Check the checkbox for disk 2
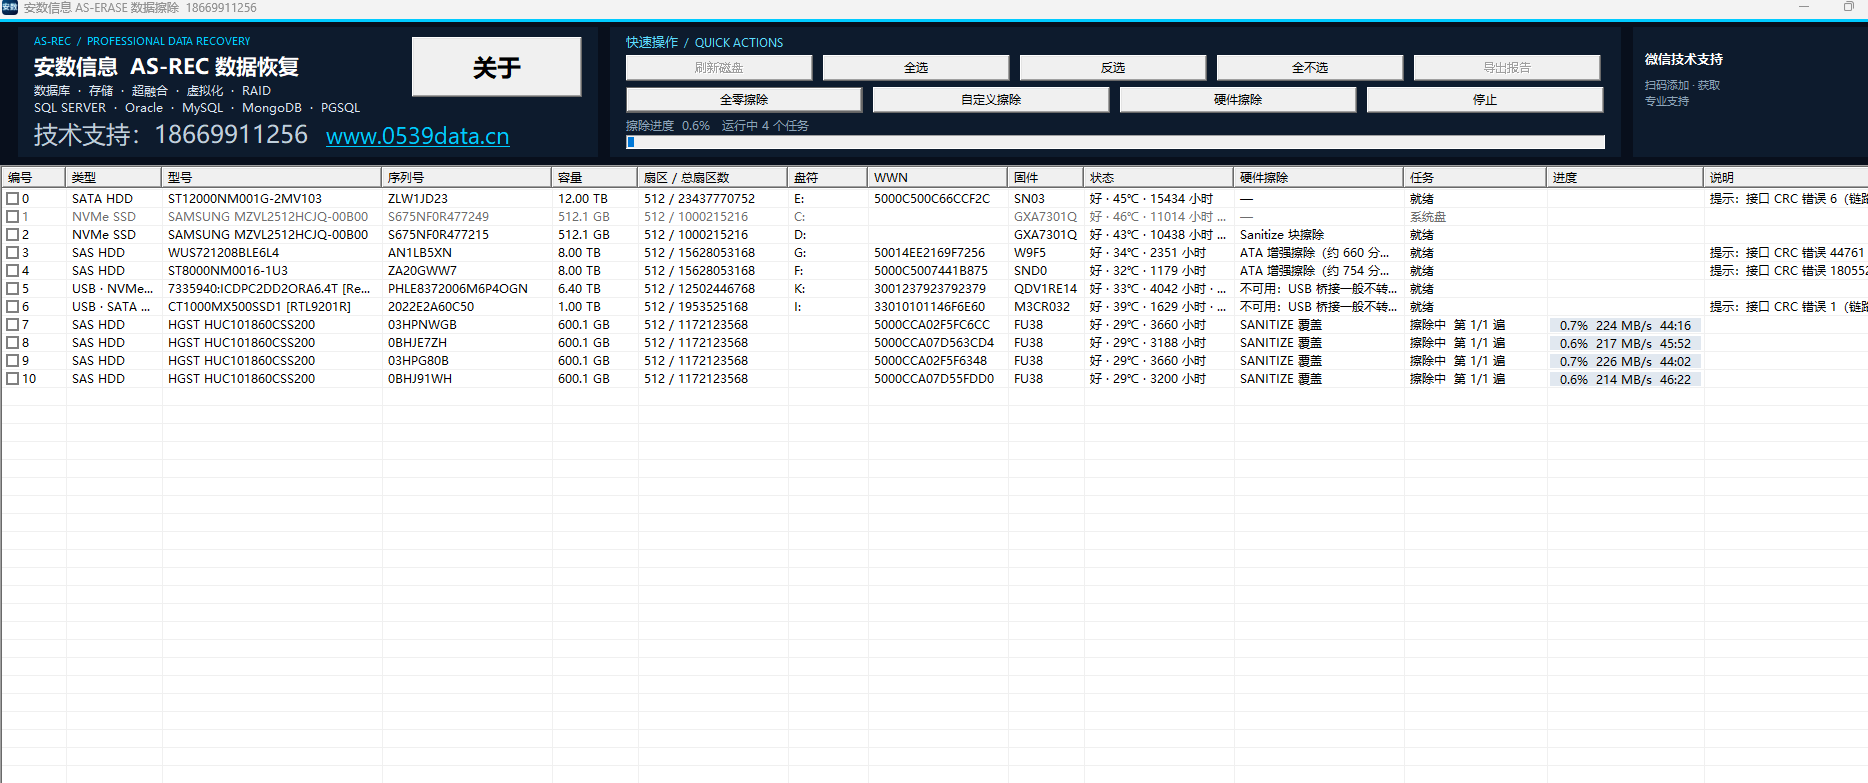This screenshot has height=783, width=1868. pos(13,235)
